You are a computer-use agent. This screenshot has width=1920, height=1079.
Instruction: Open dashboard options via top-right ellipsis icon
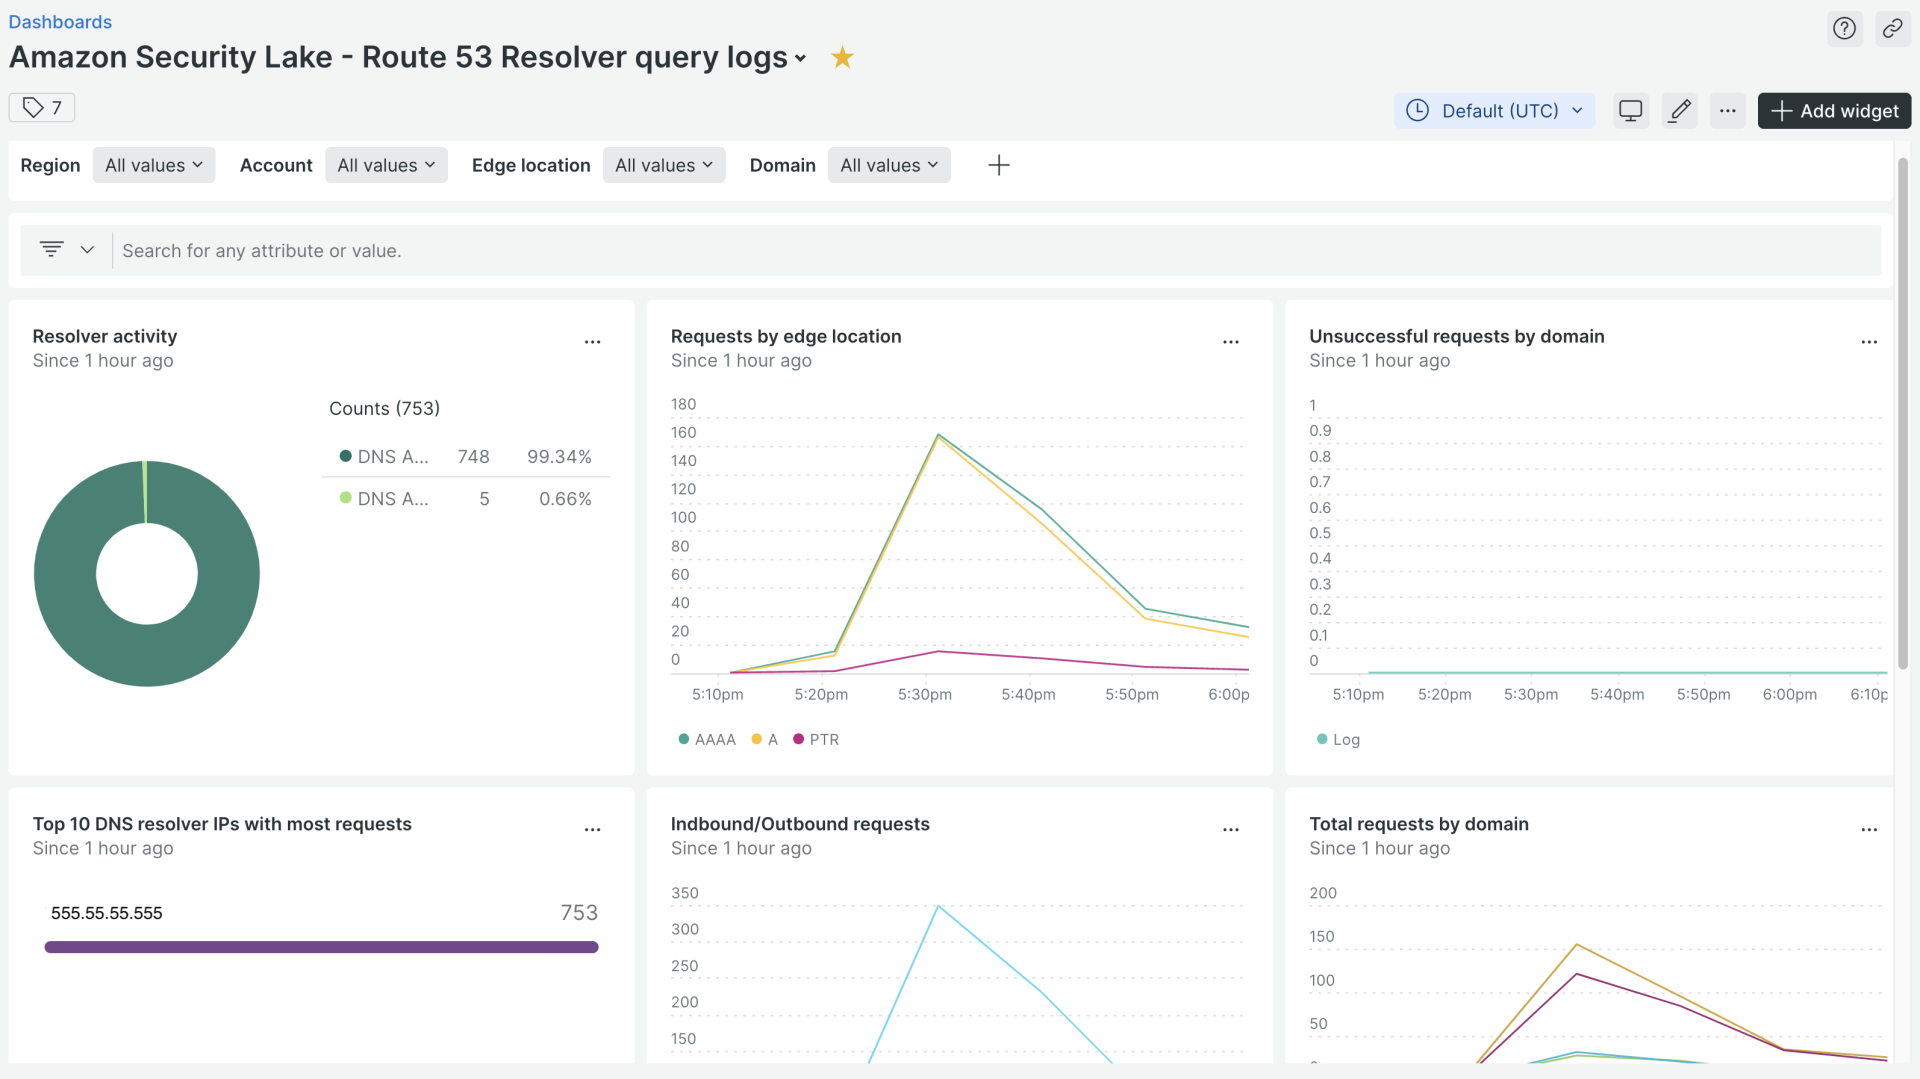pyautogui.click(x=1727, y=111)
